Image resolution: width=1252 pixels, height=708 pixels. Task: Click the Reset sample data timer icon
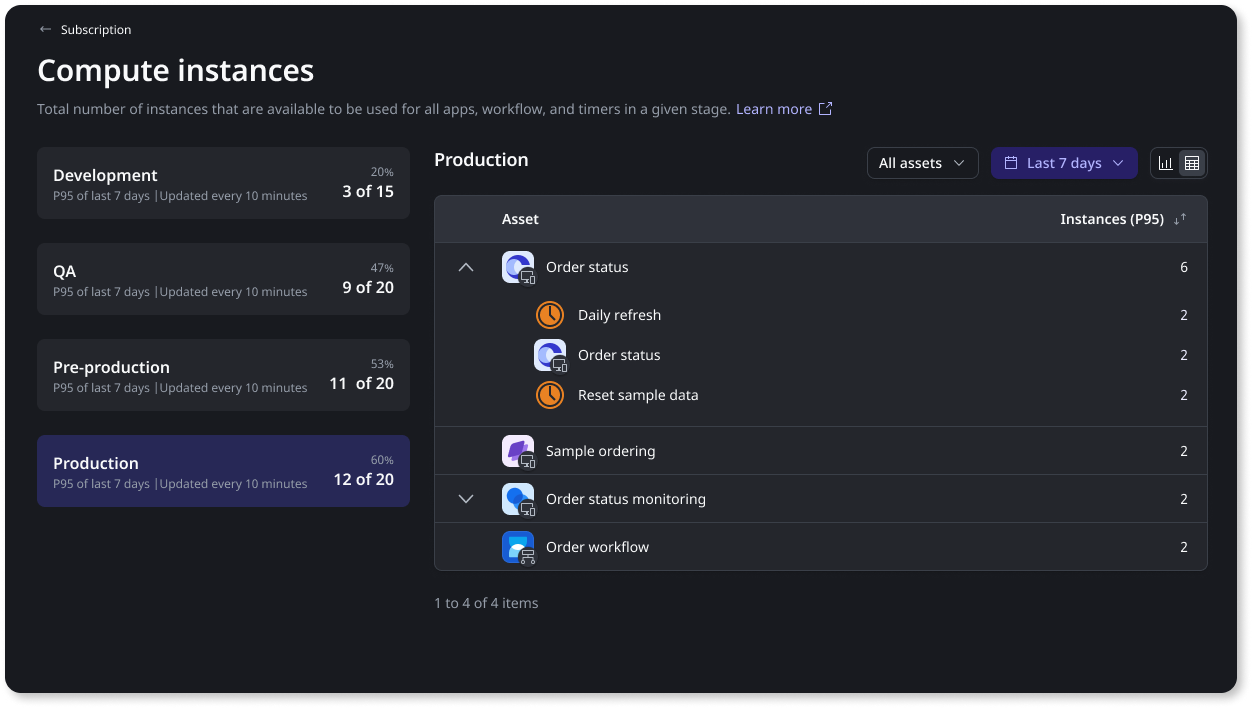550,395
